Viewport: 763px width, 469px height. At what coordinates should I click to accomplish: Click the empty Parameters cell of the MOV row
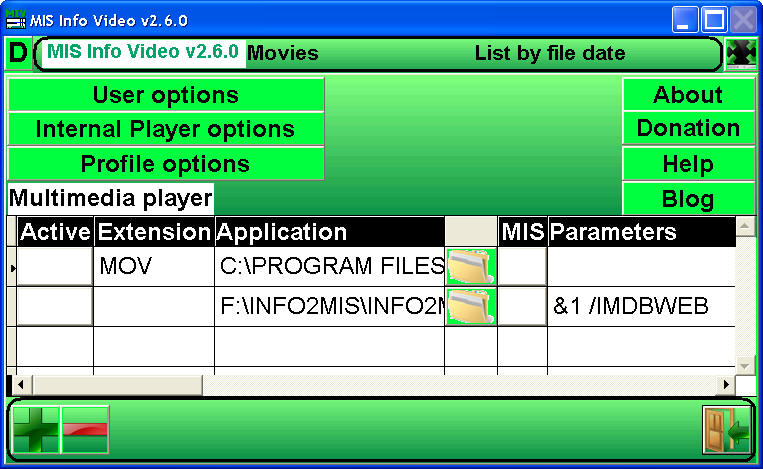641,266
